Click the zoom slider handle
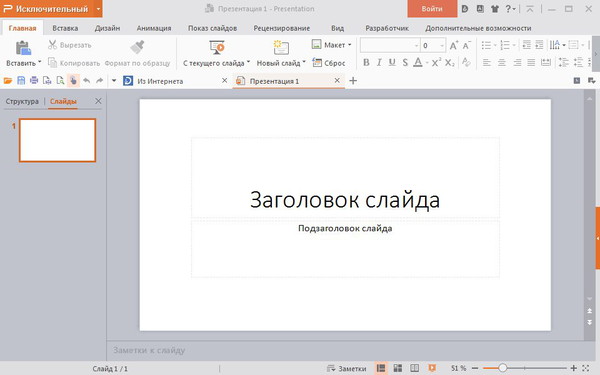600x375 pixels. point(502,368)
